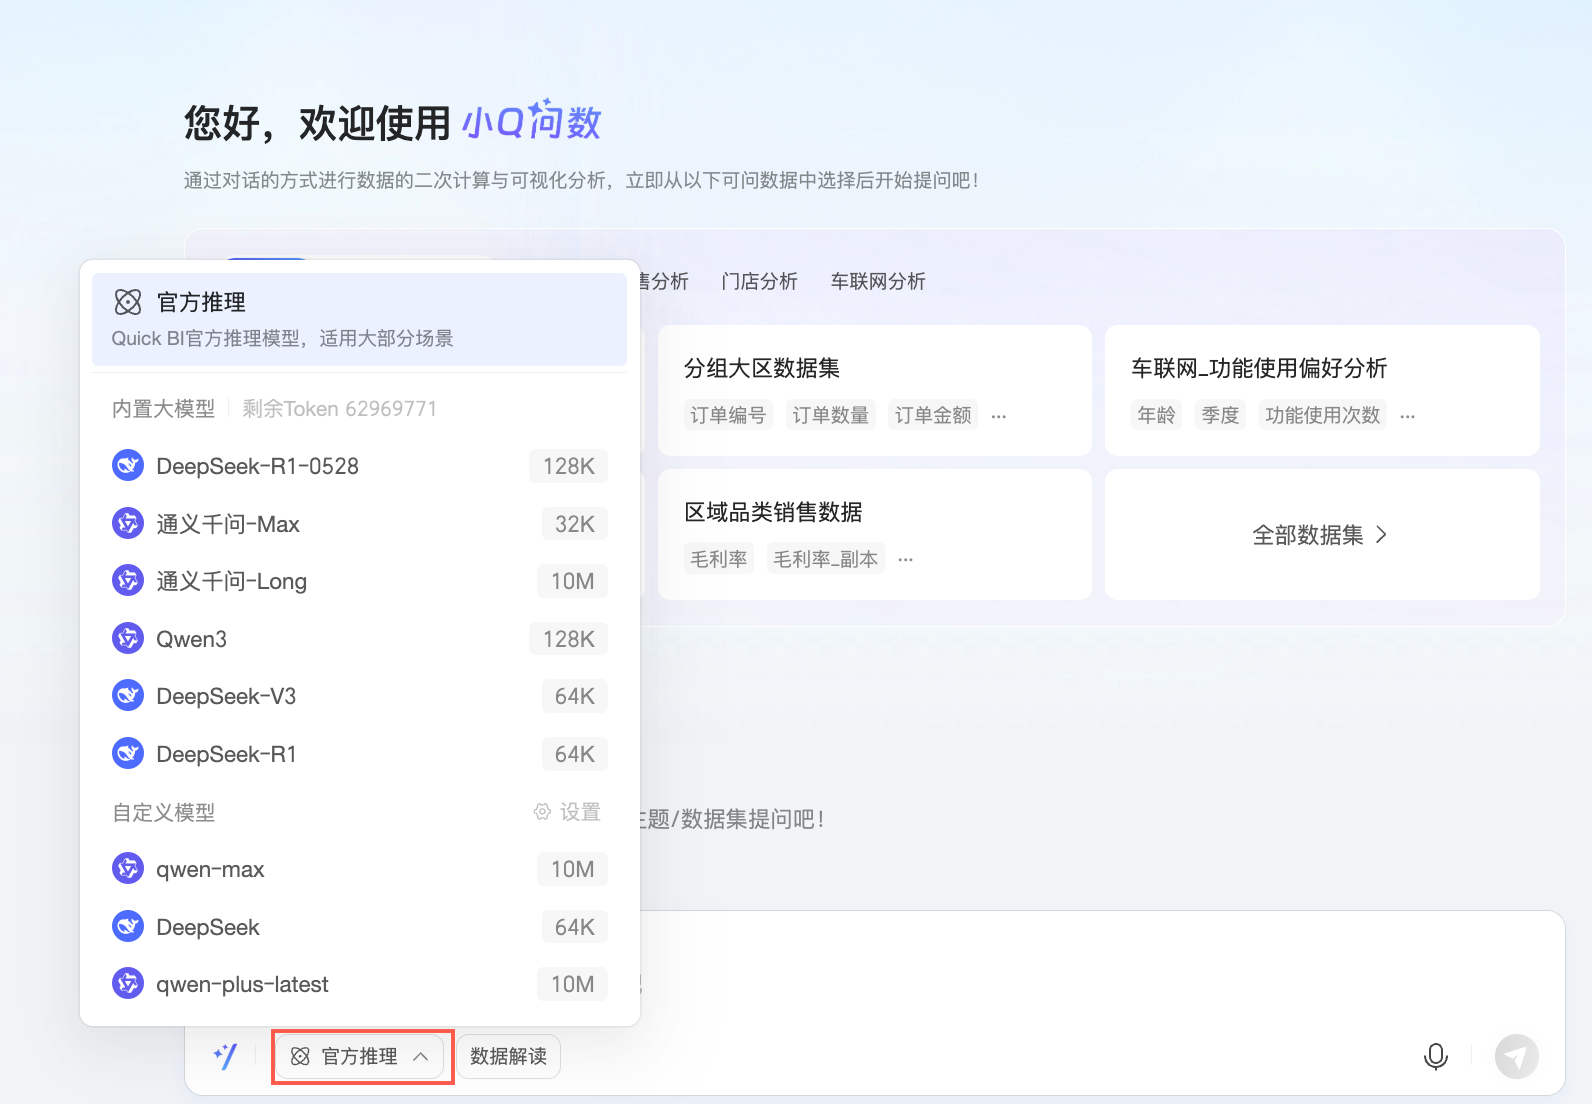Click the qwen-max model logo icon
The image size is (1592, 1104).
click(128, 869)
